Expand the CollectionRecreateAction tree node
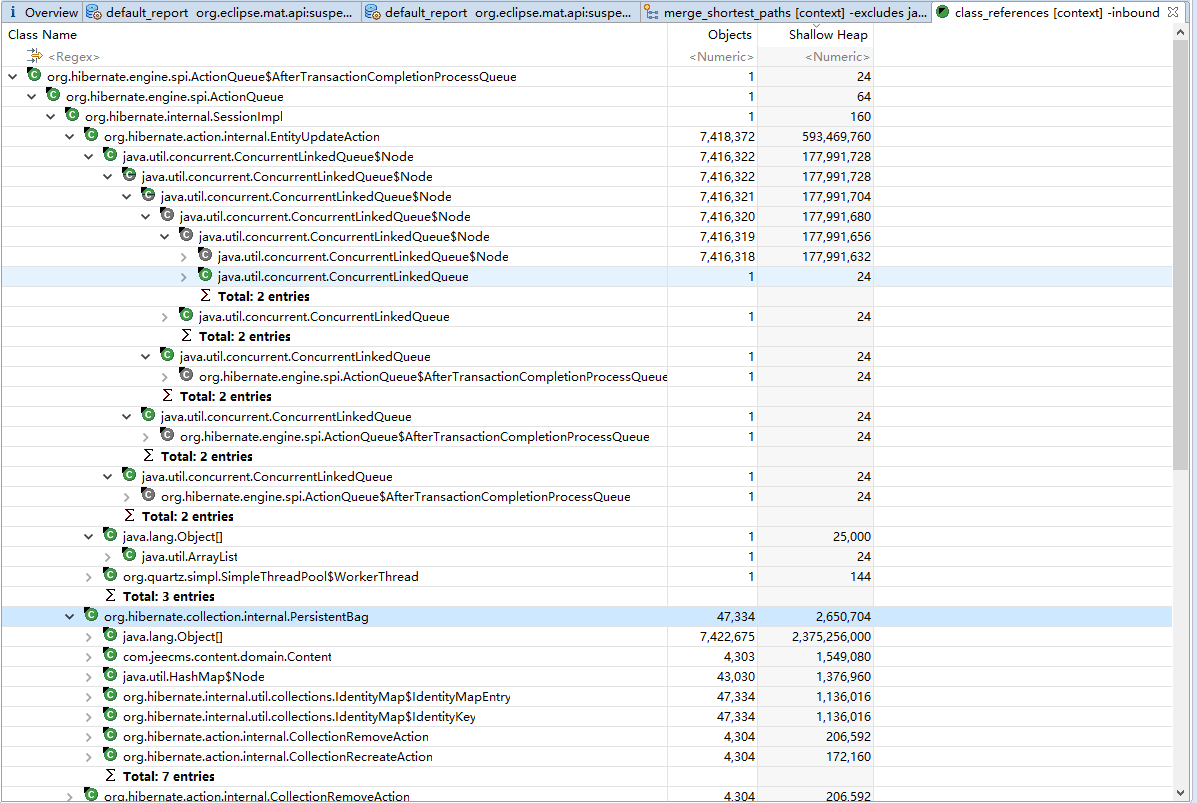Screen dimensions: 1197x803 click(x=88, y=757)
